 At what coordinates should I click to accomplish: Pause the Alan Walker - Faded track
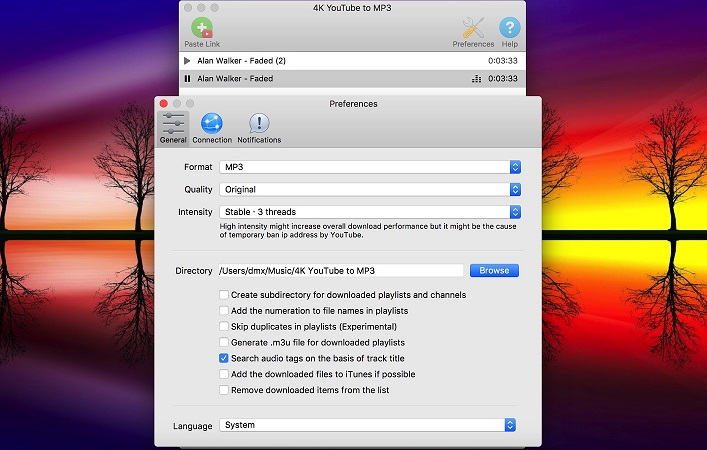(x=187, y=78)
